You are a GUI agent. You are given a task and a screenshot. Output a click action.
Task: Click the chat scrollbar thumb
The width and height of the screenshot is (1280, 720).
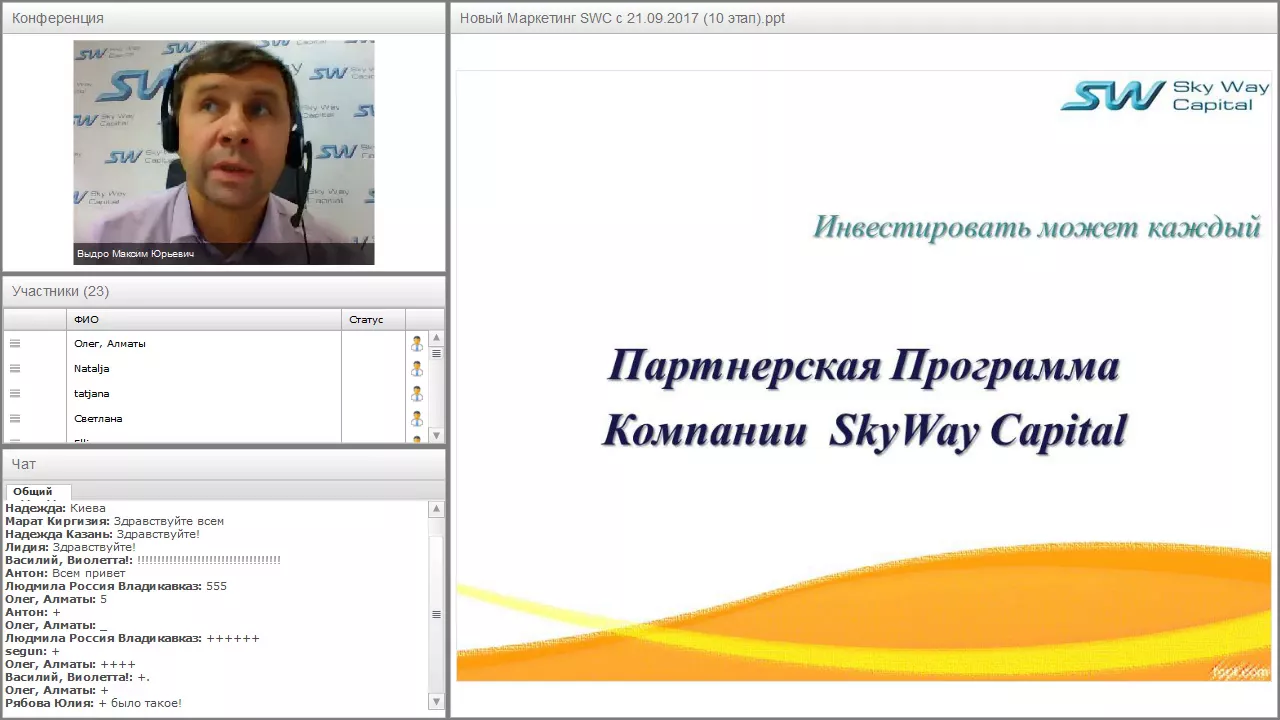436,615
